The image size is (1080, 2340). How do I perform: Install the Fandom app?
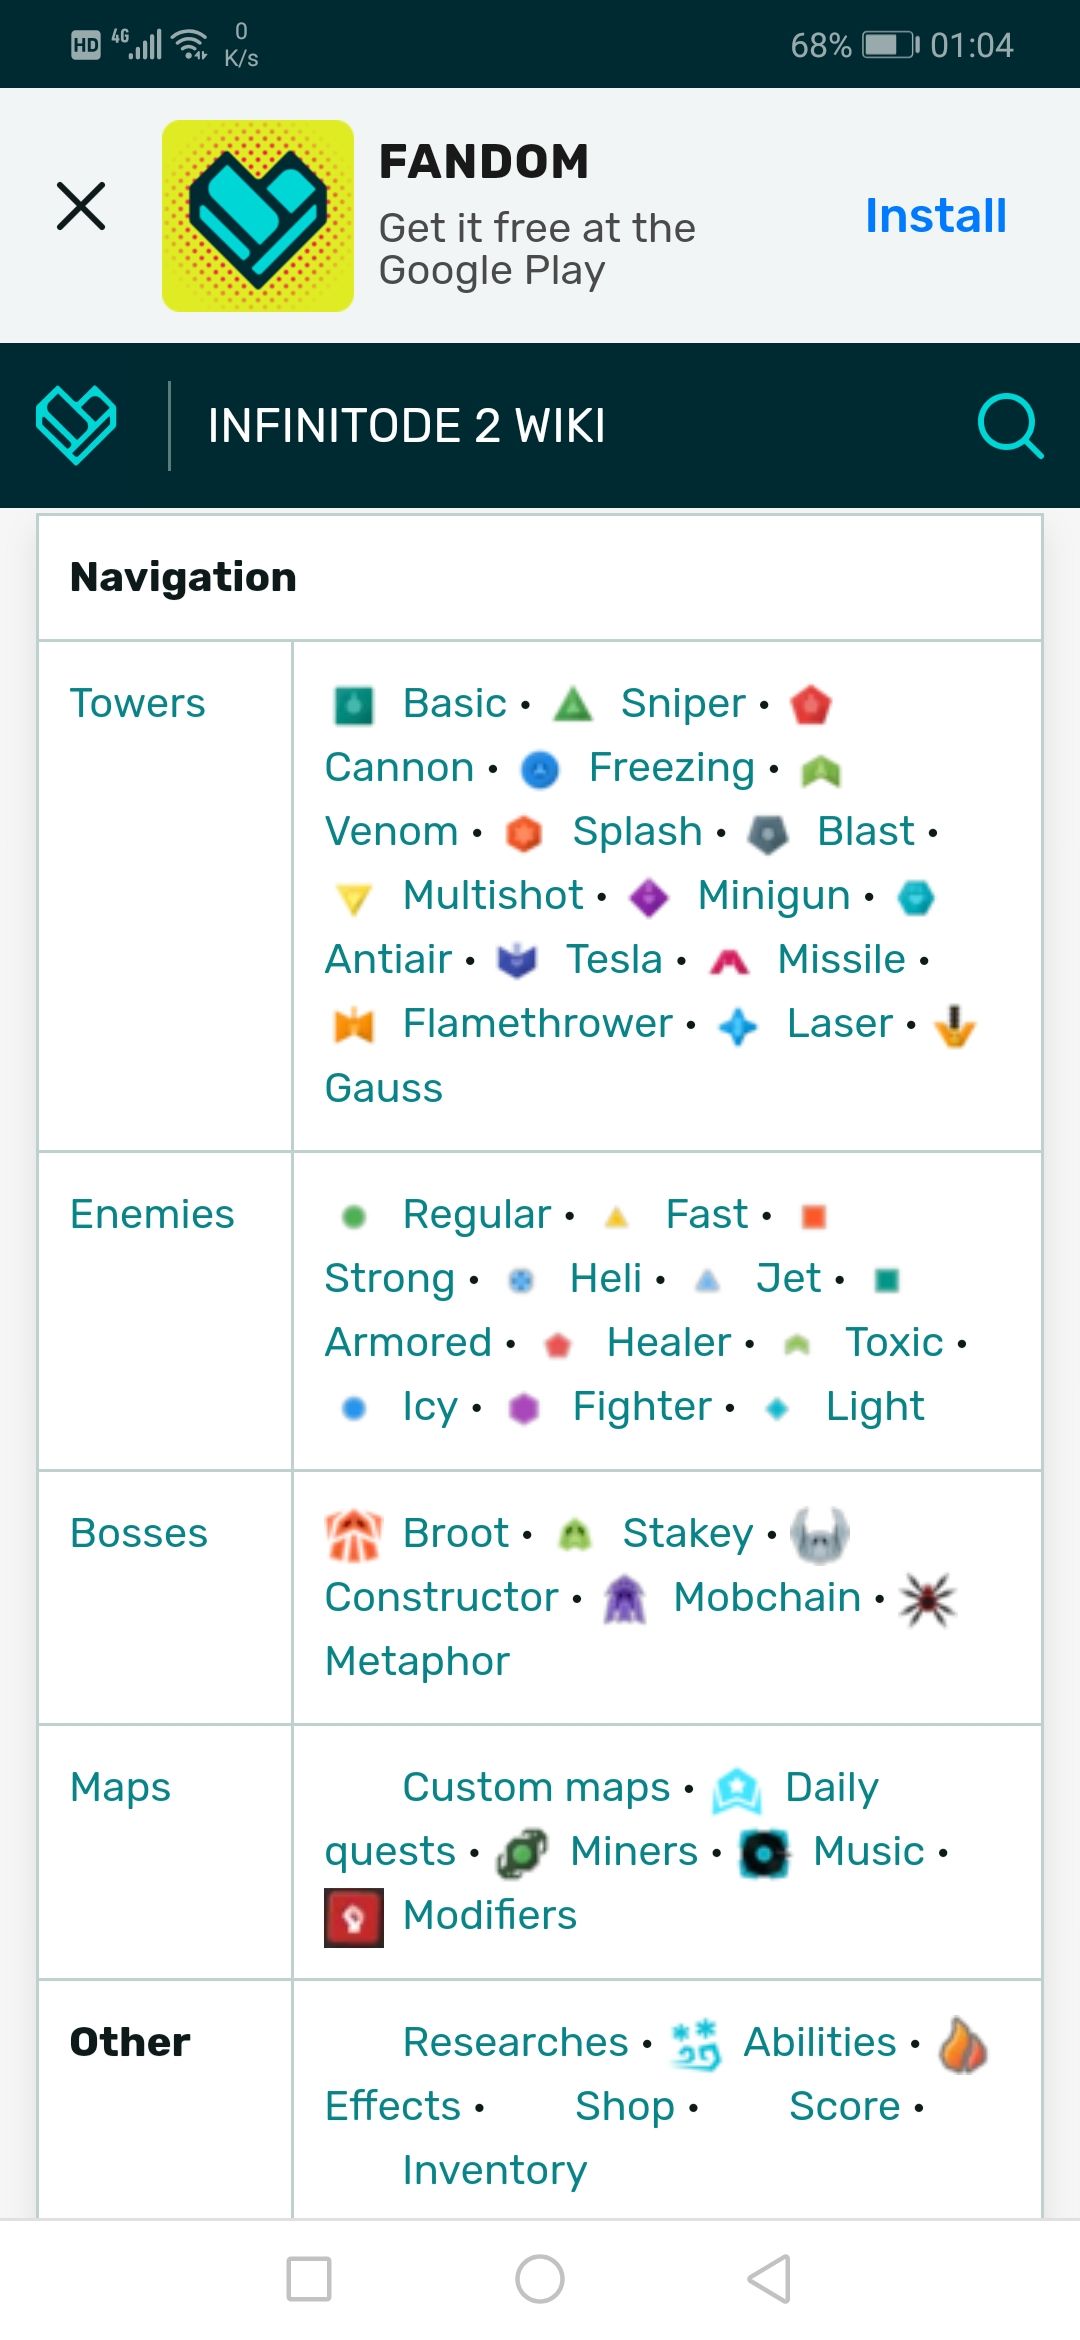pos(936,215)
